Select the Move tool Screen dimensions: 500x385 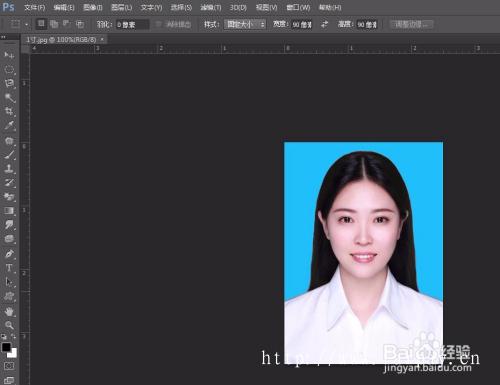click(x=9, y=55)
